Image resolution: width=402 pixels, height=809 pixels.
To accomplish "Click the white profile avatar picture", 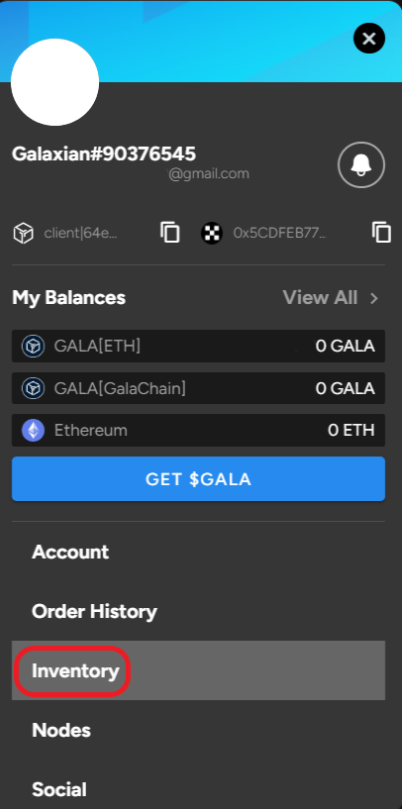I will [55, 82].
